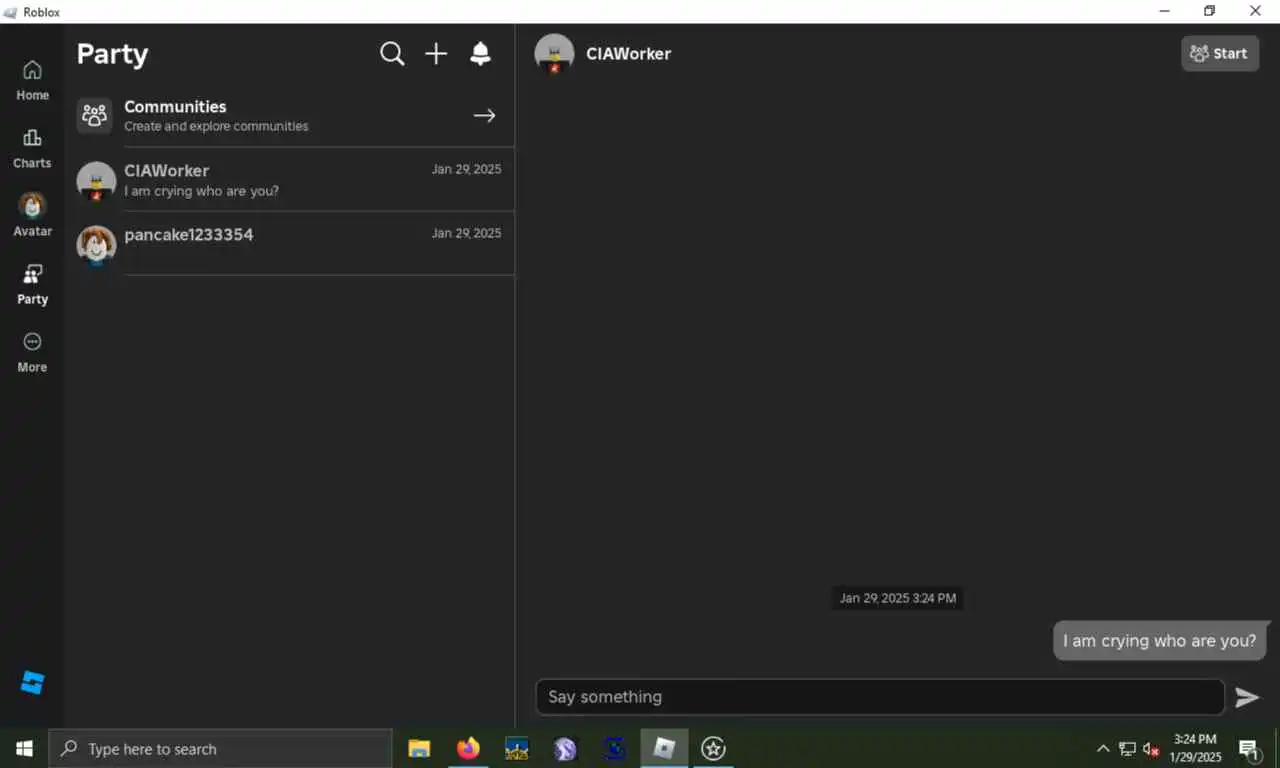
Task: Open File Explorer from taskbar
Action: pos(419,748)
